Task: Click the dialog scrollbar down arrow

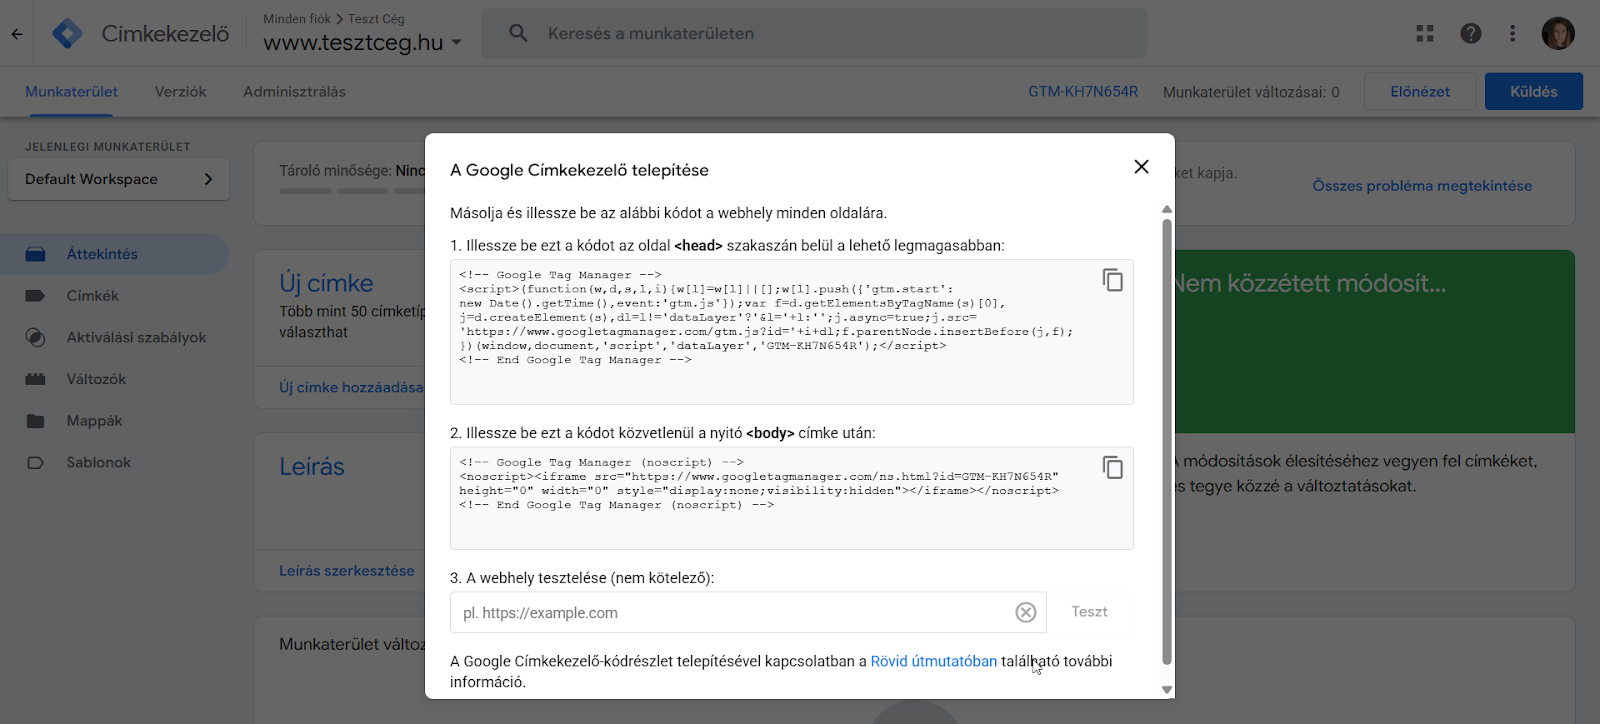Action: (1167, 690)
